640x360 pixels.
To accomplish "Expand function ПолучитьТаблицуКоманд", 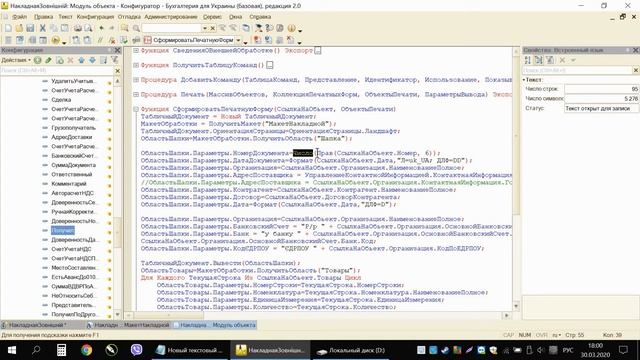I will pyautogui.click(x=136, y=65).
